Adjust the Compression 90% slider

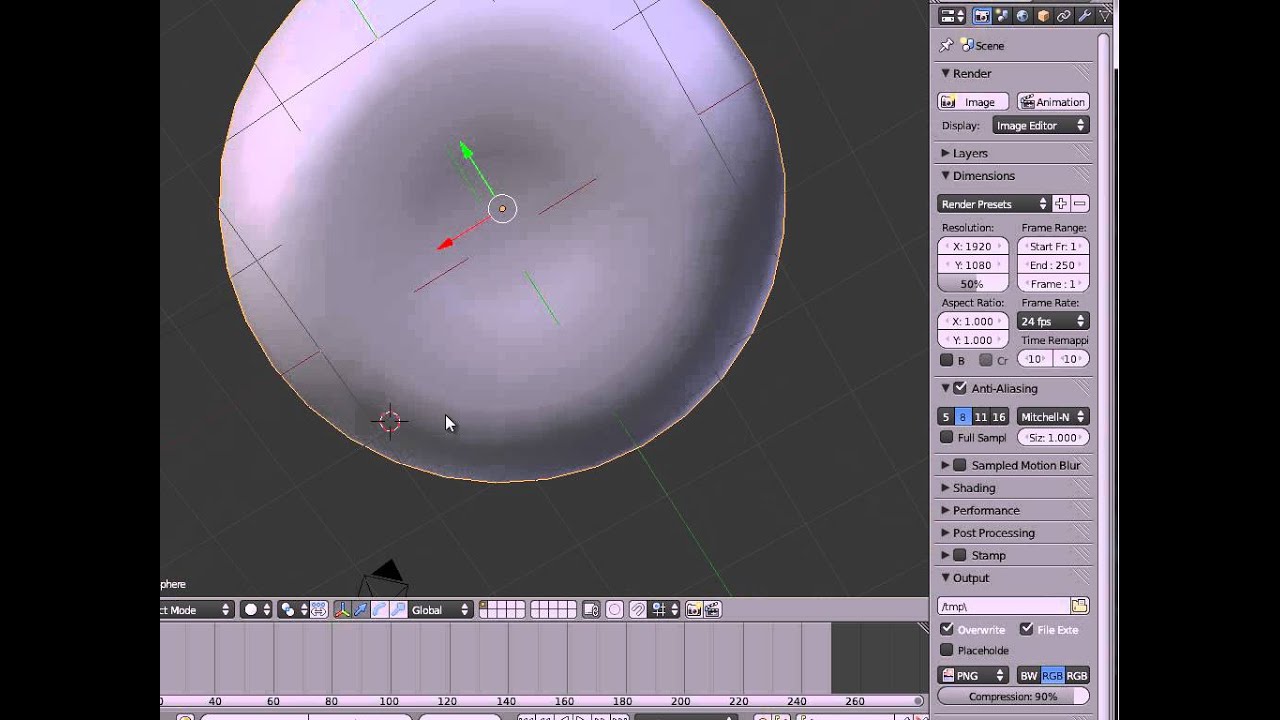(x=1013, y=696)
